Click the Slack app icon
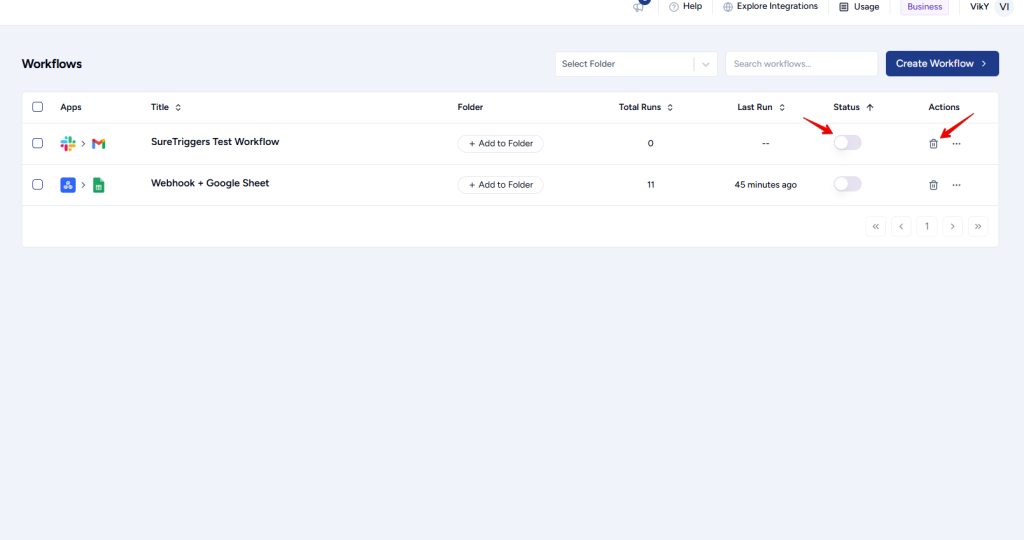1024x540 pixels. coord(68,144)
